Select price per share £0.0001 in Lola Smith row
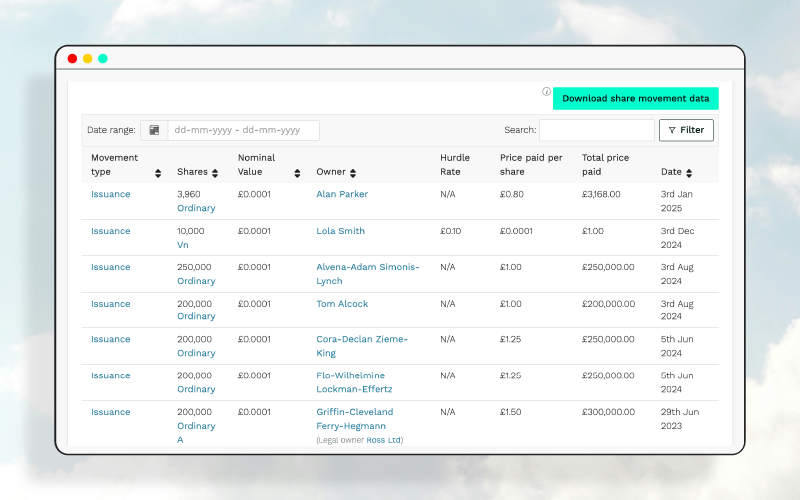Image resolution: width=800 pixels, height=500 pixels. point(516,231)
